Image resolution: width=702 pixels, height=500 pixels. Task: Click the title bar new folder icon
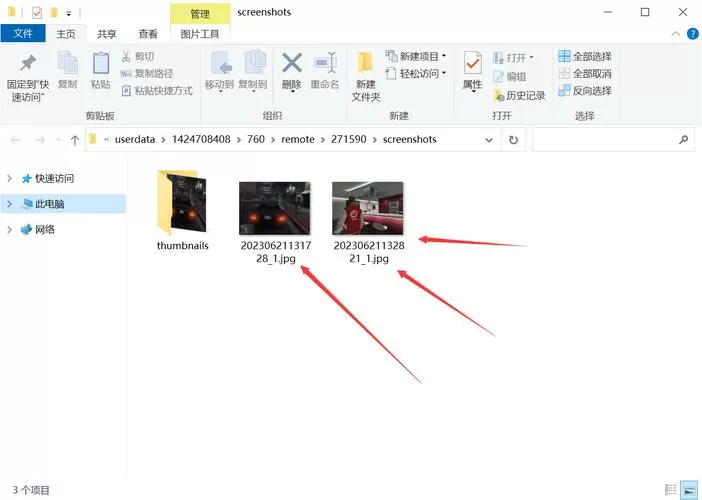[x=53, y=13]
